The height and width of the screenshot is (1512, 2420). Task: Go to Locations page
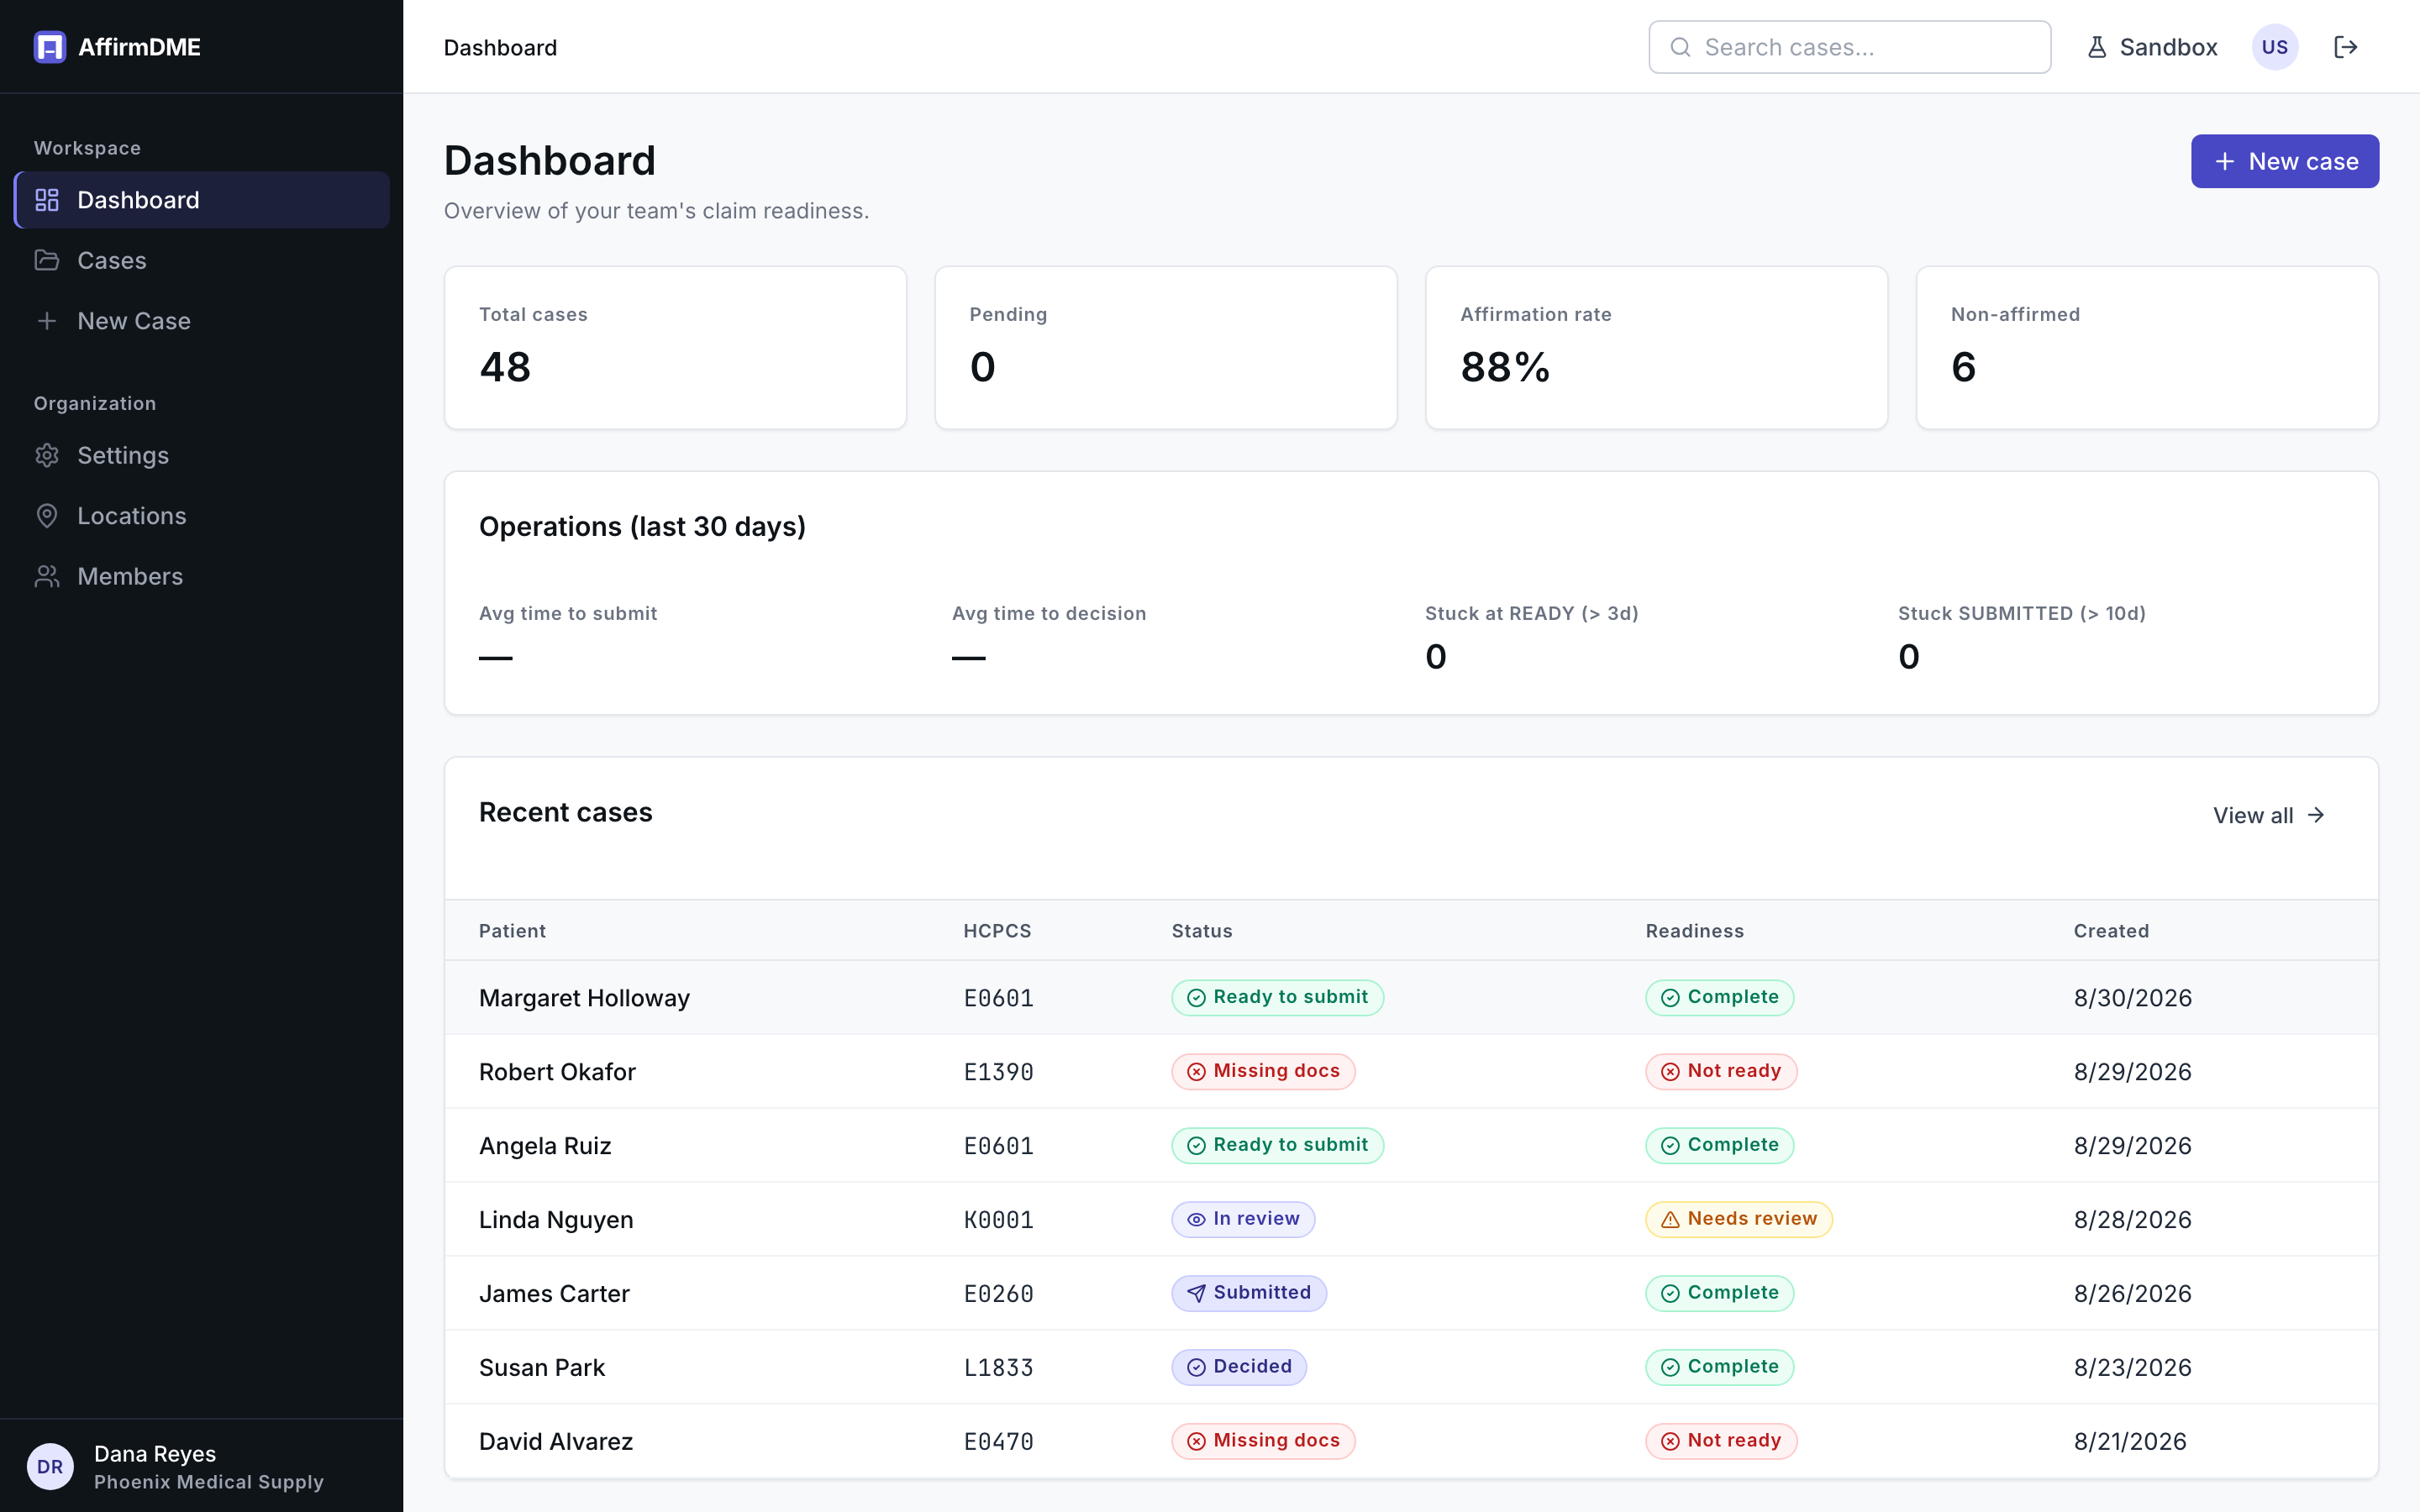[x=202, y=516]
